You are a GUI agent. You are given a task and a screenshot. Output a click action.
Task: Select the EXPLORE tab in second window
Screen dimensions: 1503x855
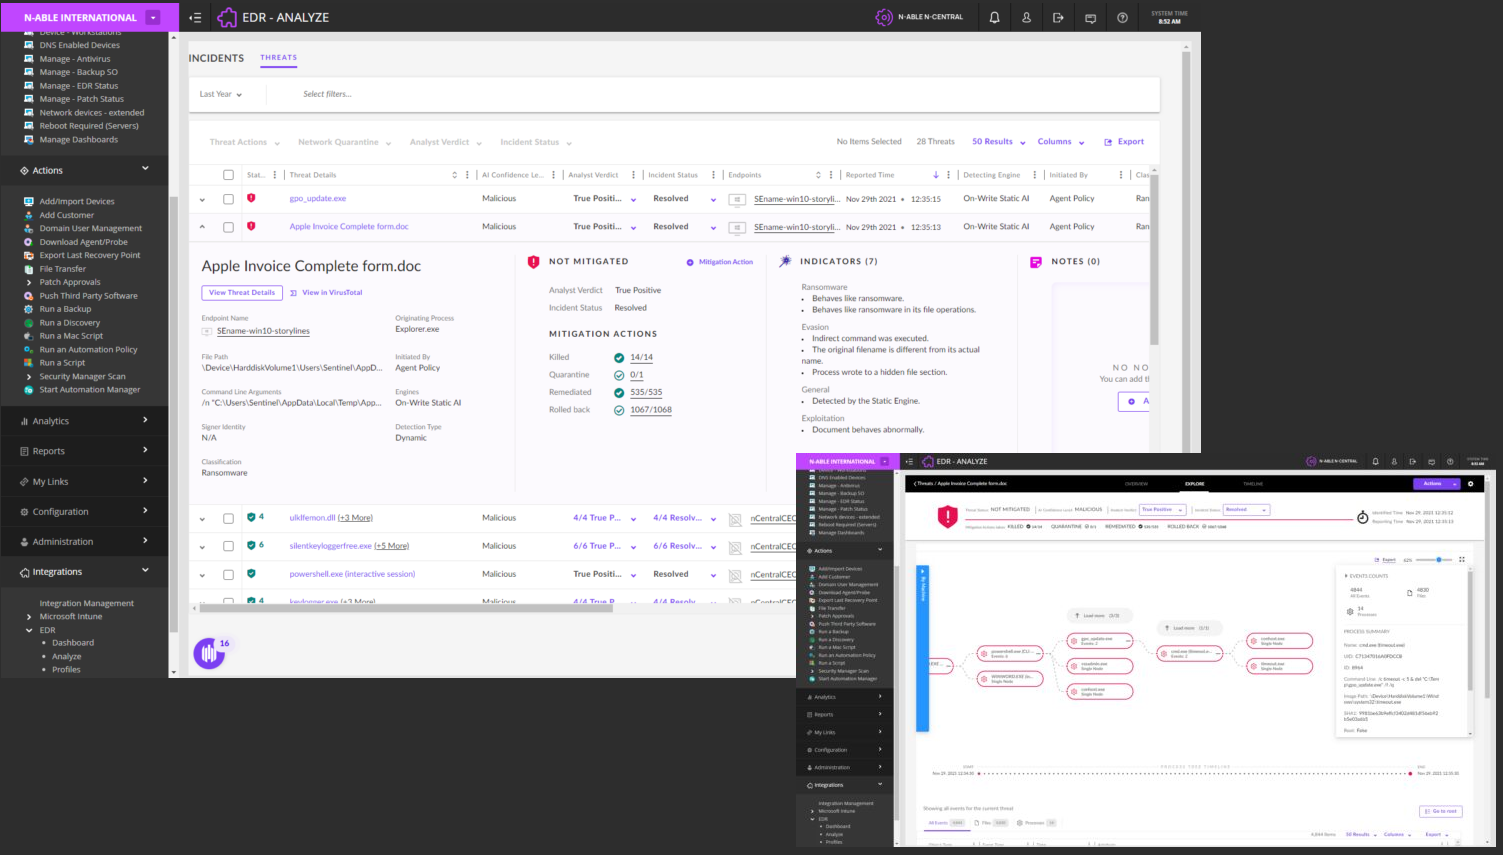pos(1195,484)
